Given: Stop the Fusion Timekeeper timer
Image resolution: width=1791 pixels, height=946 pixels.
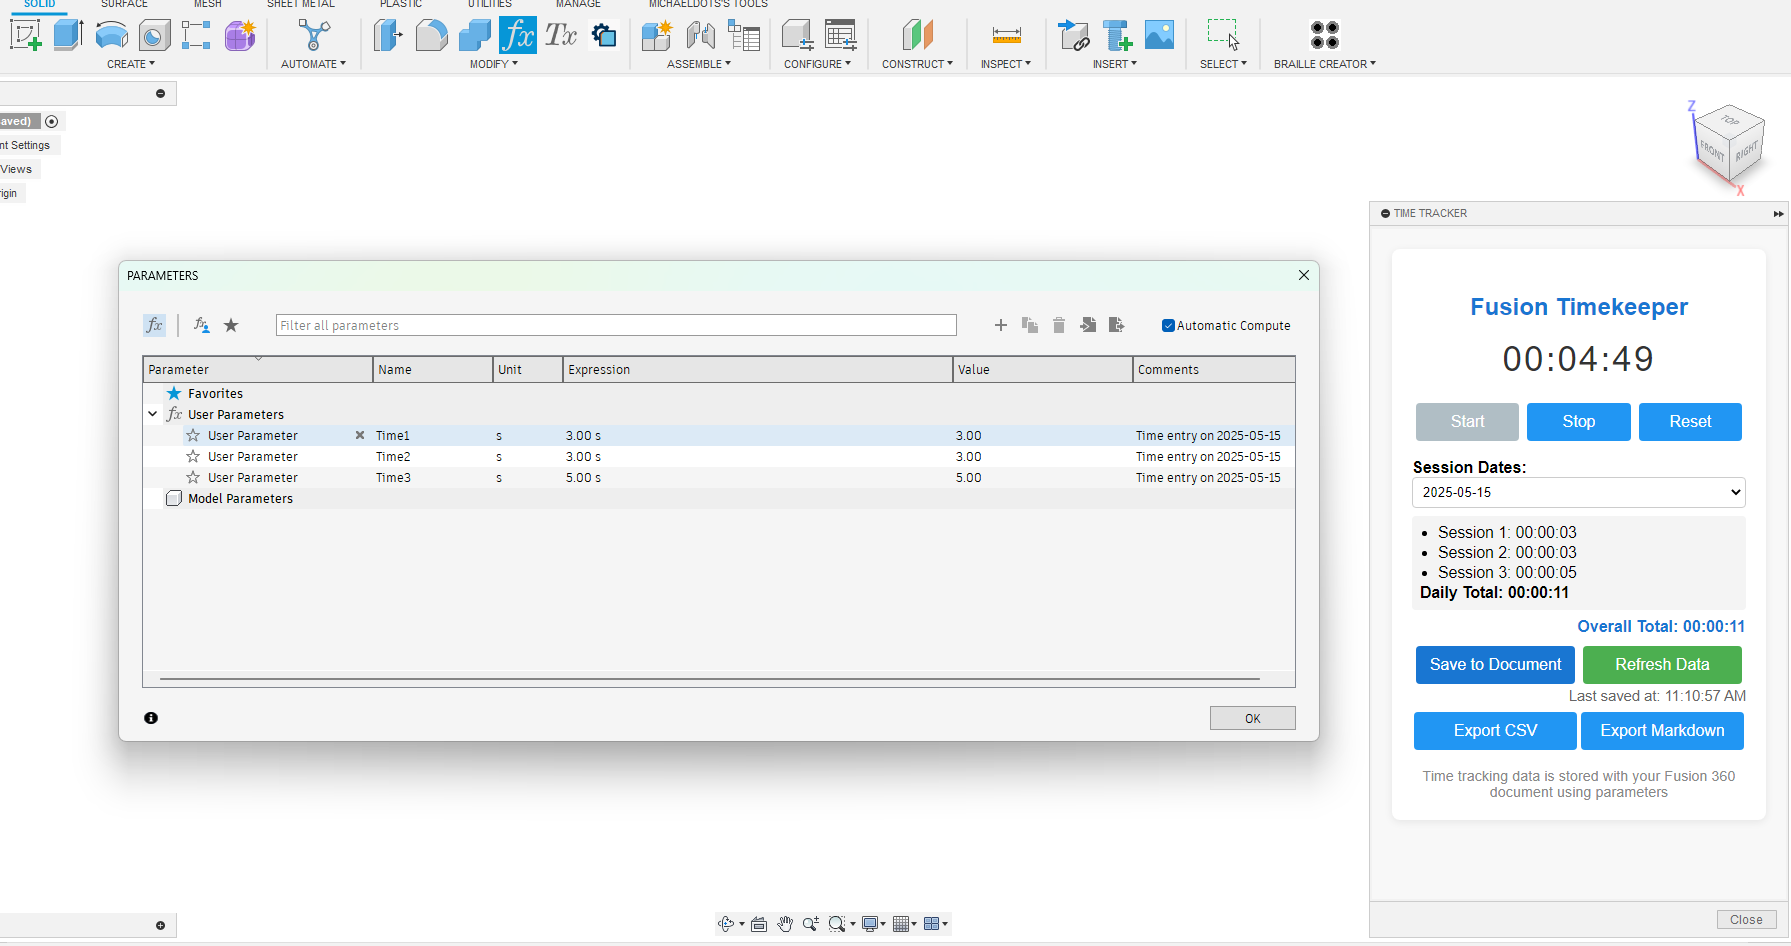Looking at the screenshot, I should coord(1579,422).
